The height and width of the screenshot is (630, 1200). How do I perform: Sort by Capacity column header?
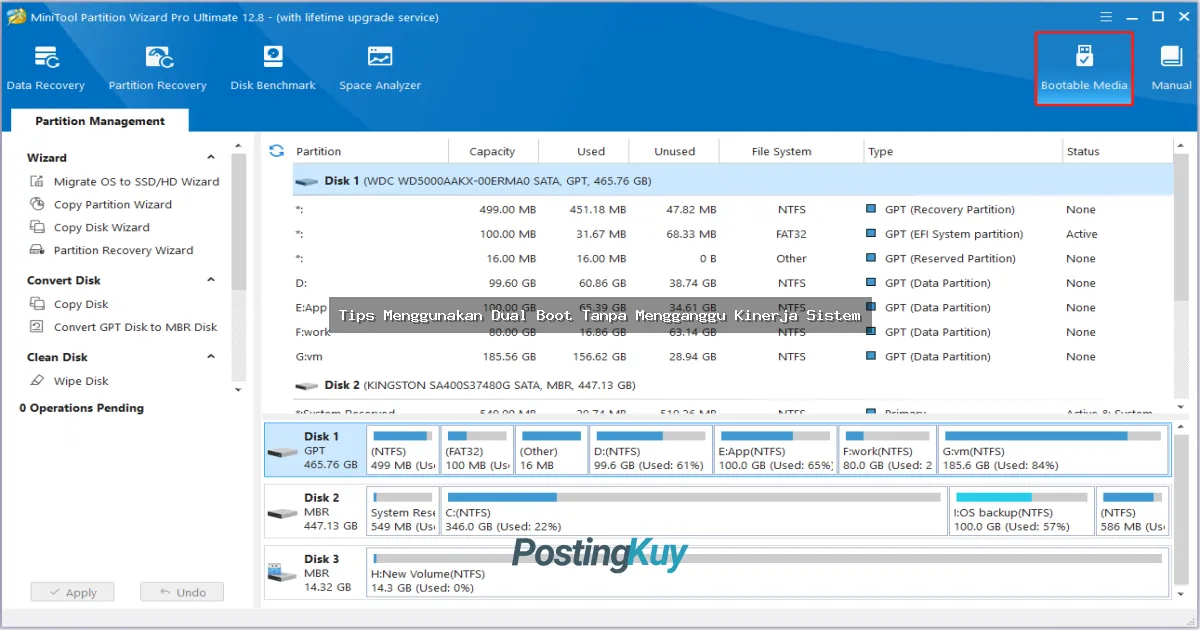(492, 152)
